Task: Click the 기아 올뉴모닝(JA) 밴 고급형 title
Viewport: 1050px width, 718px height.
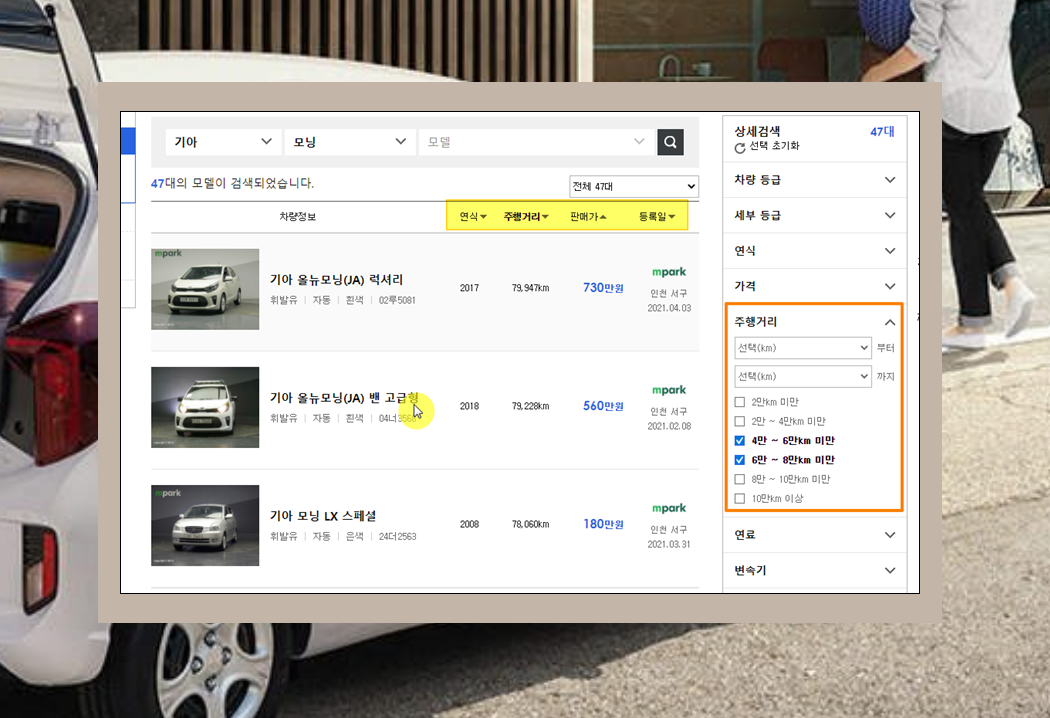Action: coord(344,398)
